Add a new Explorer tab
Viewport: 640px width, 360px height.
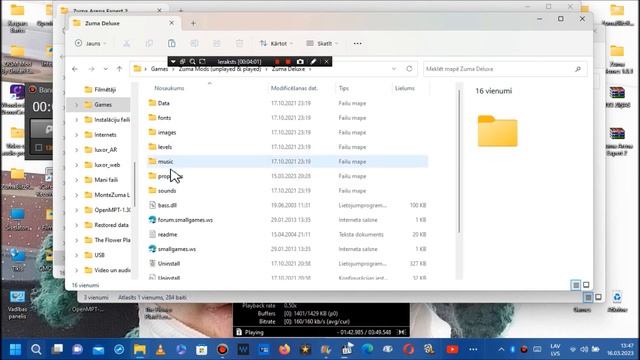193,23
